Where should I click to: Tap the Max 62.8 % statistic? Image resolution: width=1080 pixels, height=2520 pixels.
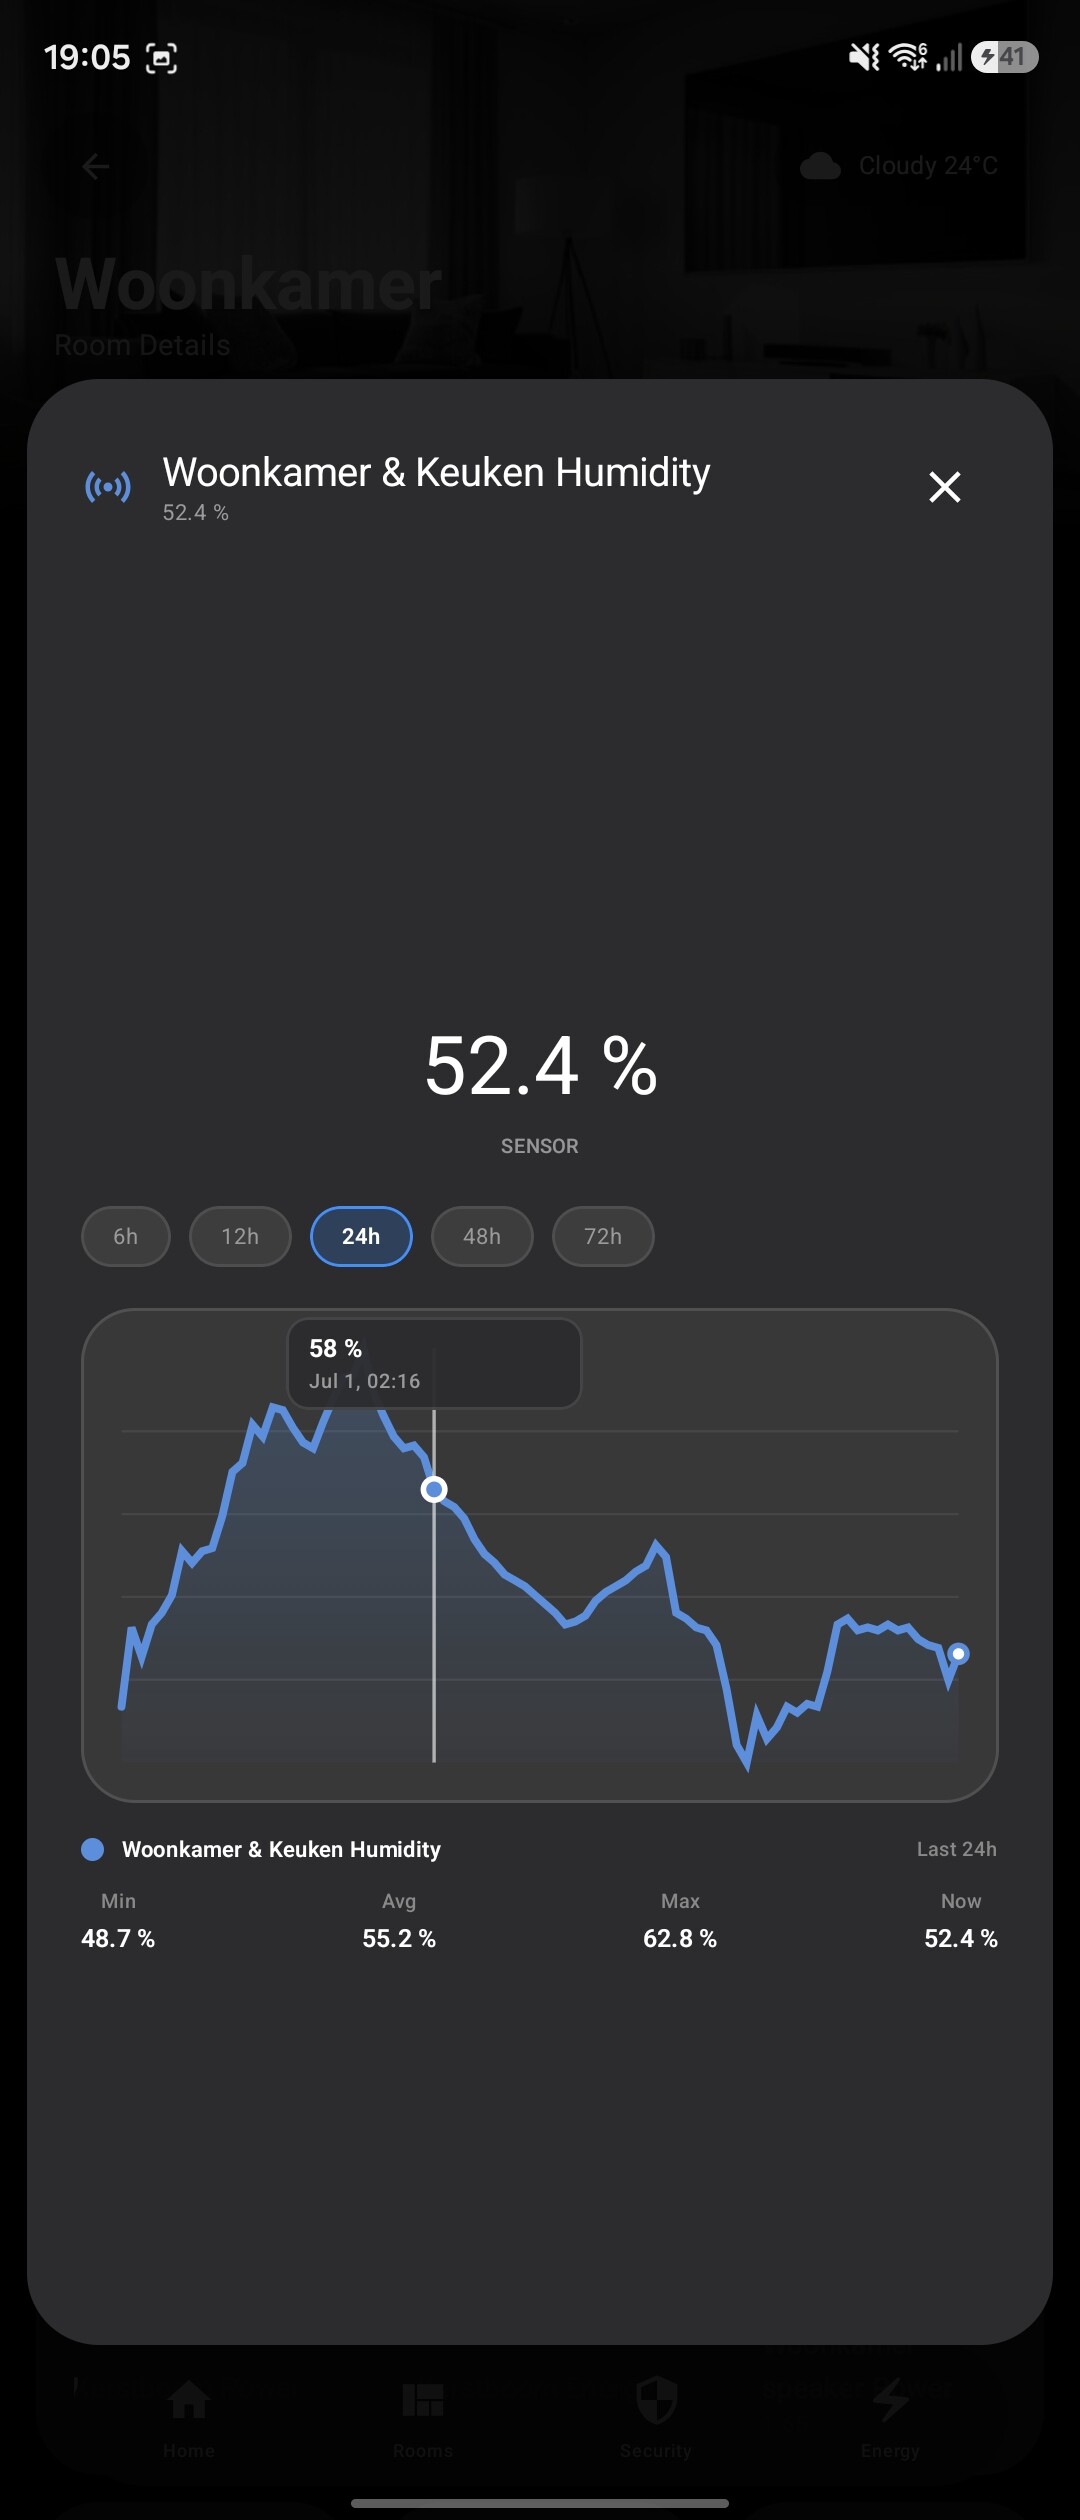point(680,1921)
